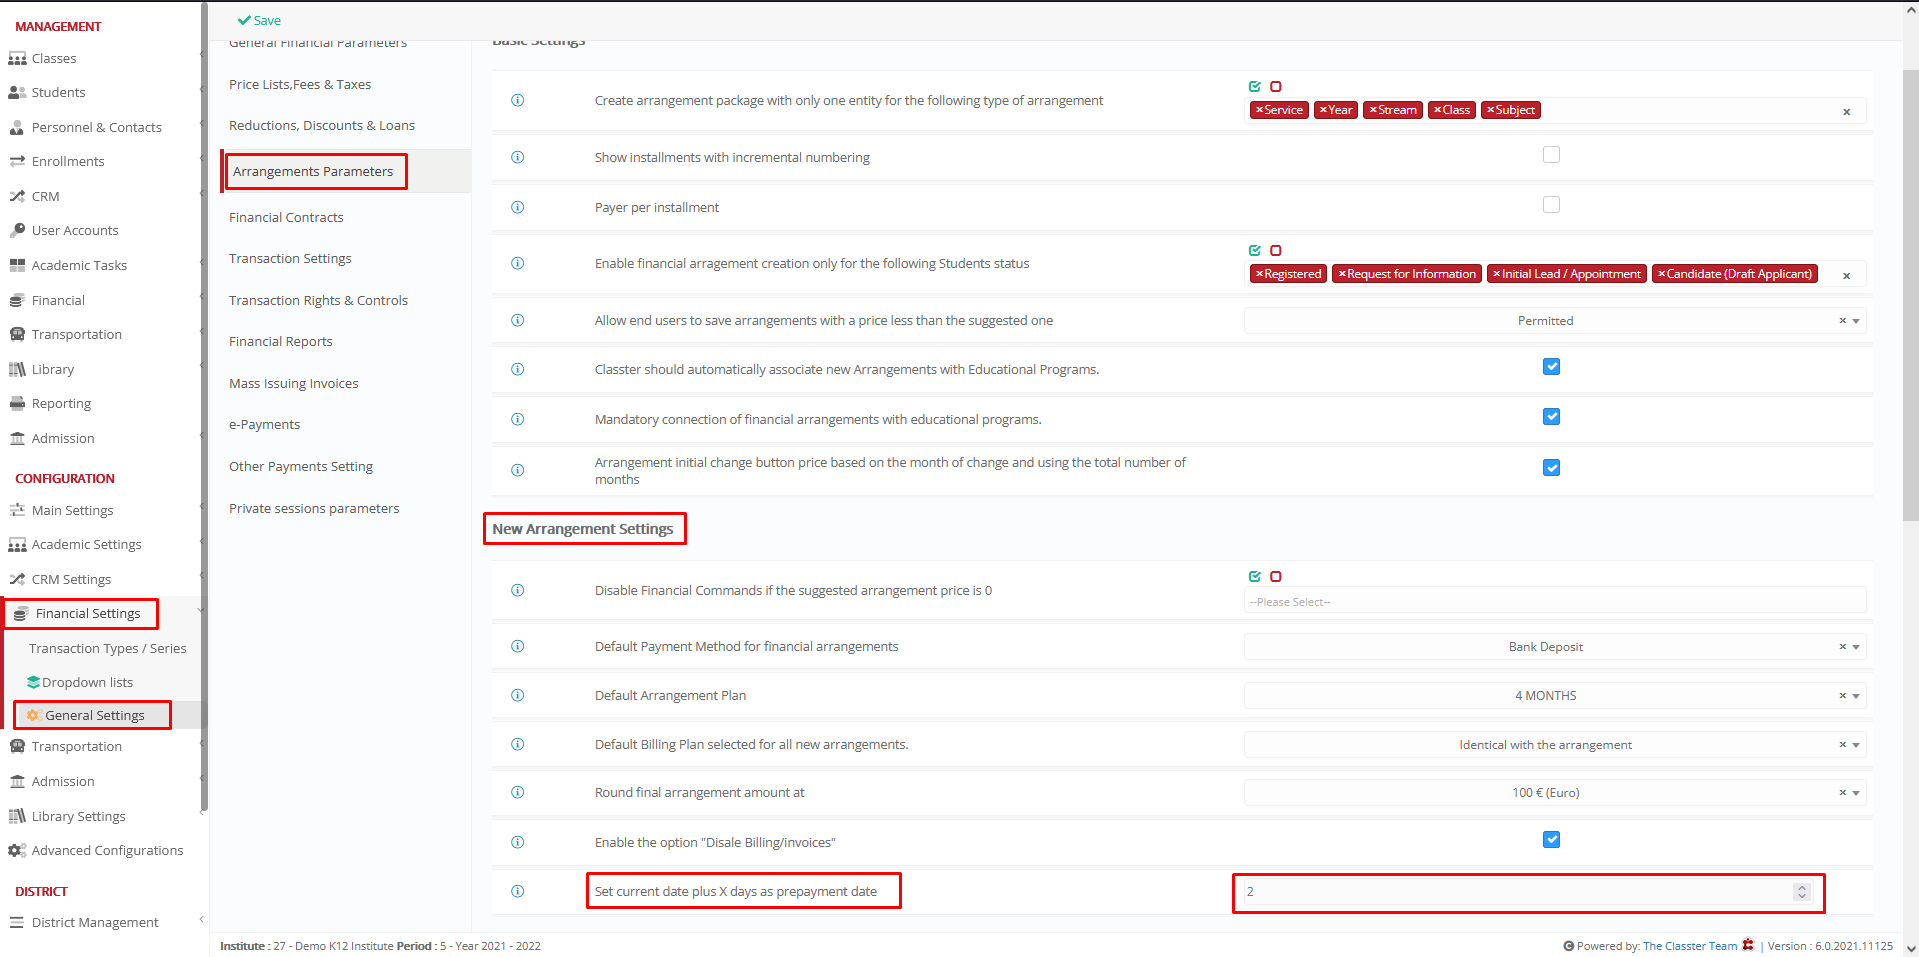Open Other Payments Setting tab

tap(301, 467)
